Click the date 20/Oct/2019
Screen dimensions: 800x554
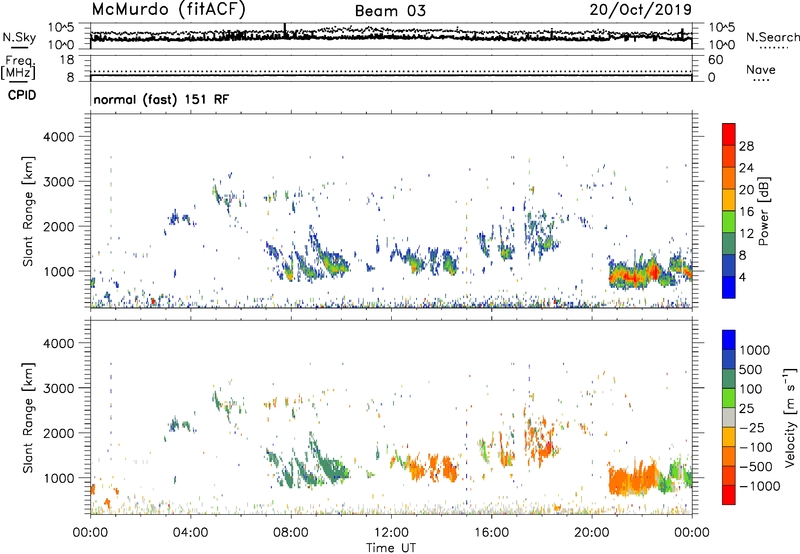point(641,10)
